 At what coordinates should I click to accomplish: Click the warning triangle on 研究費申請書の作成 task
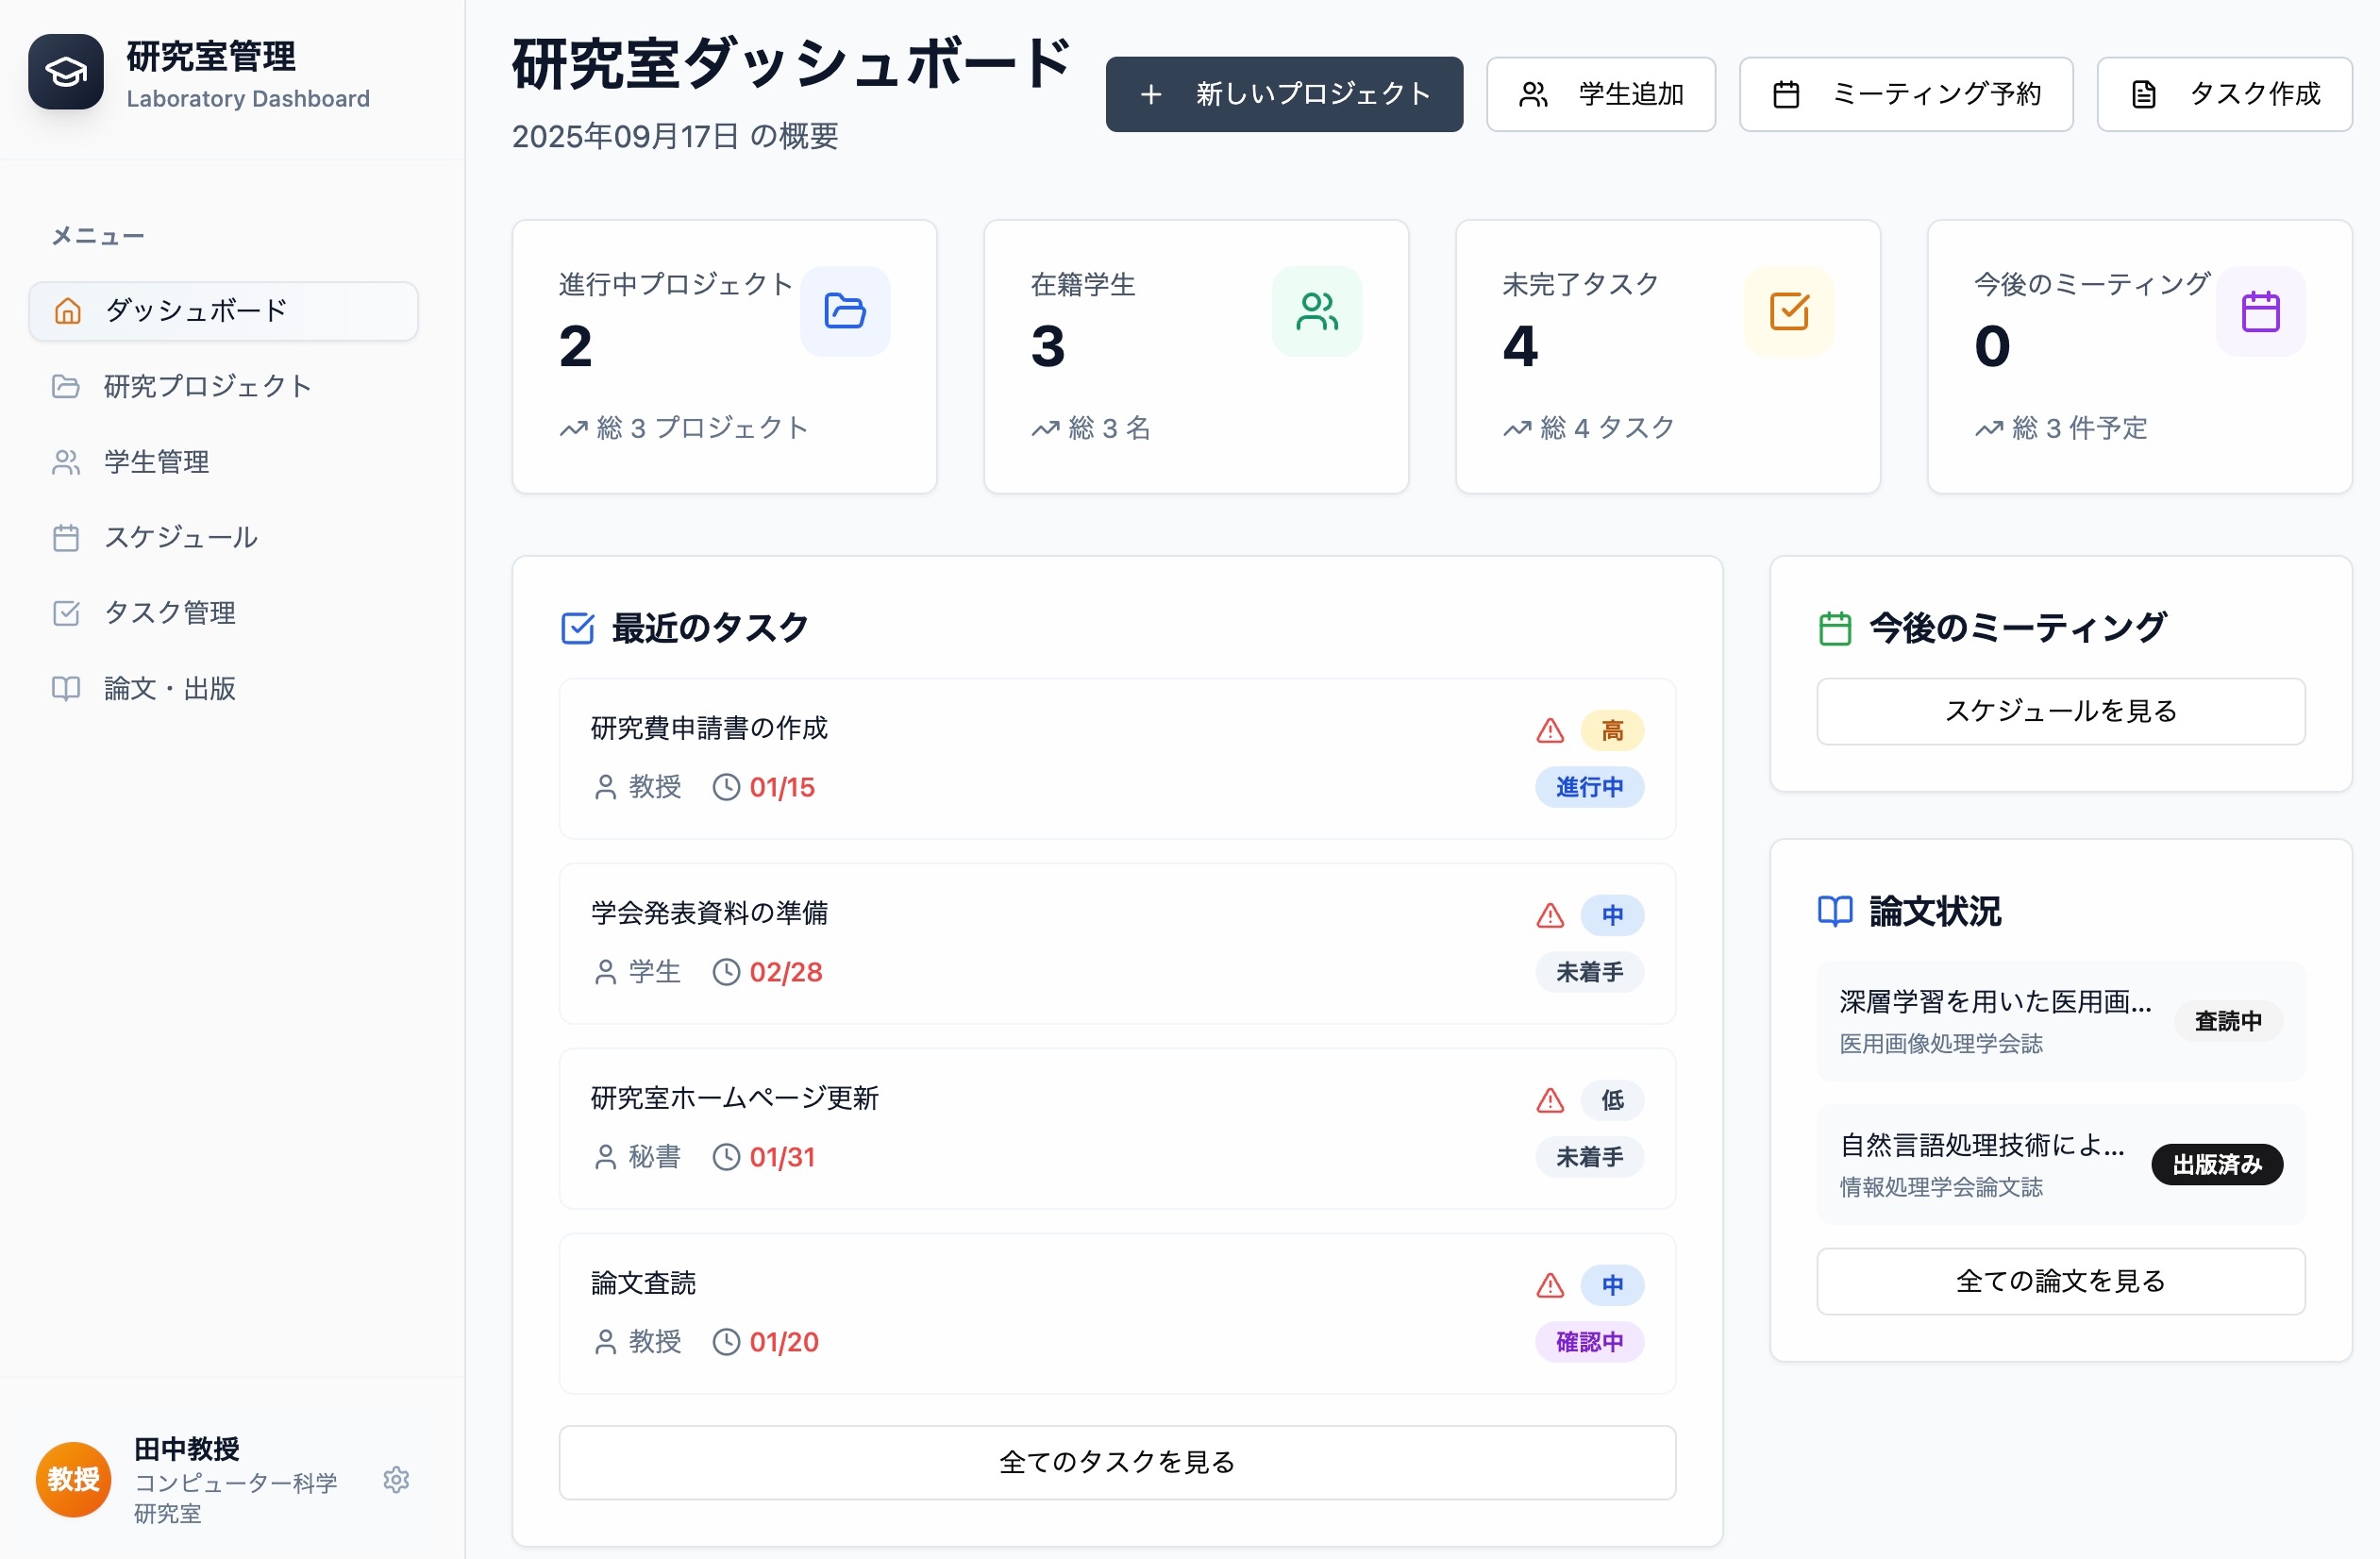(1549, 730)
